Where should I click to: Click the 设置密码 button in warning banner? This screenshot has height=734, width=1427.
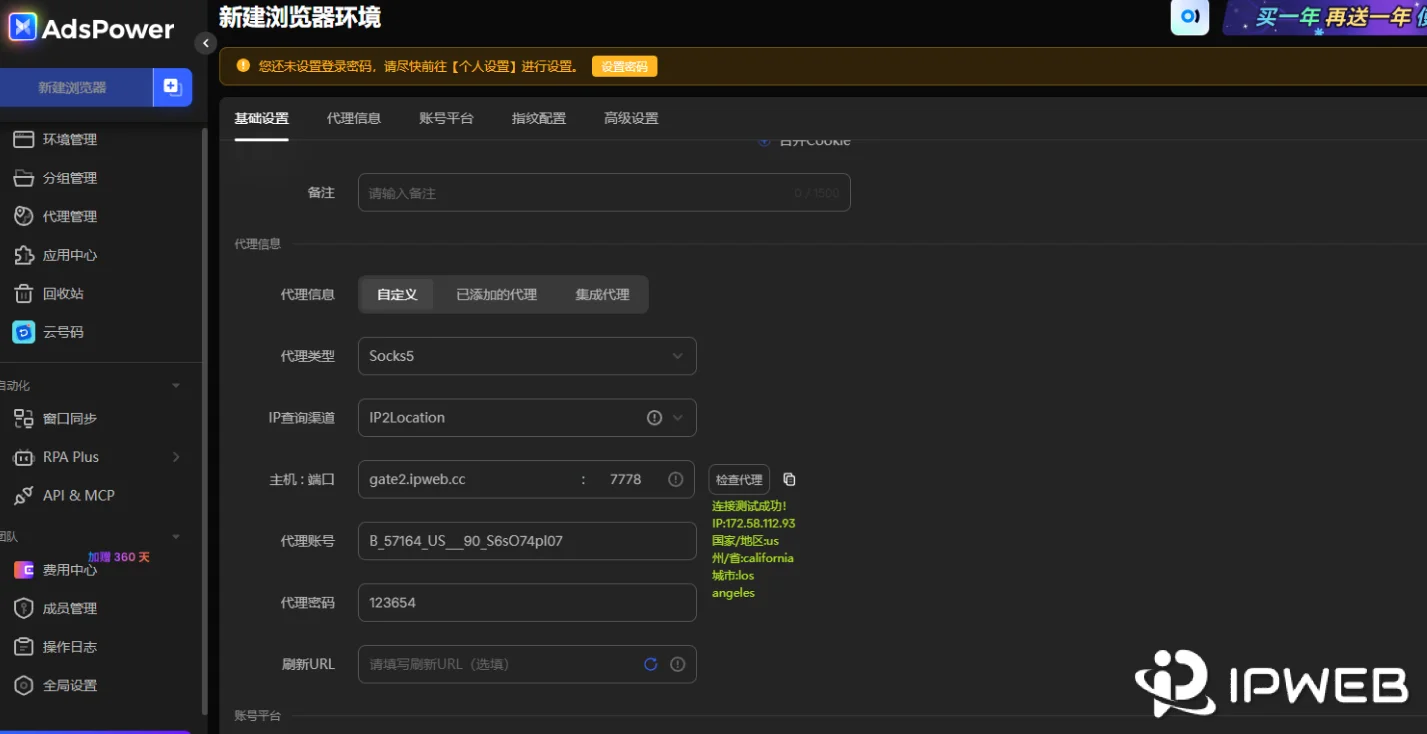tap(624, 66)
